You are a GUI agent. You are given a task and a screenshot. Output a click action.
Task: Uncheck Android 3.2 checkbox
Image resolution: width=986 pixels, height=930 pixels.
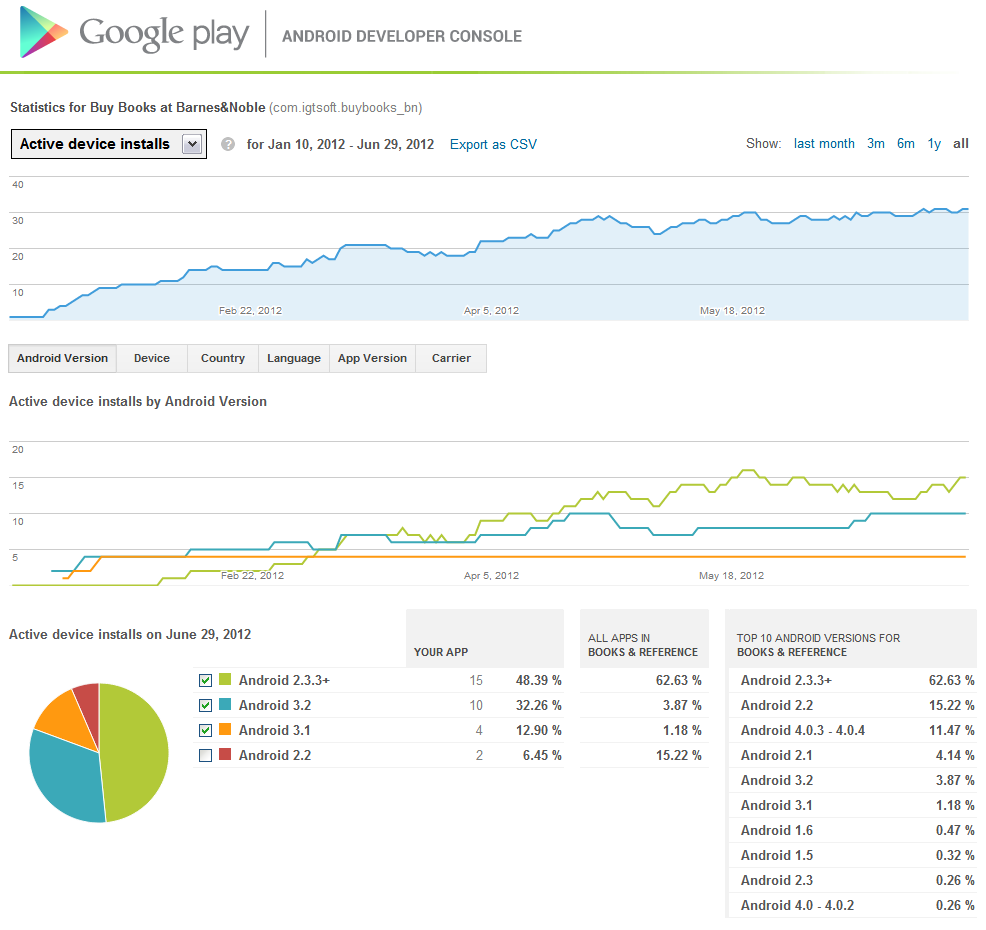(x=205, y=706)
